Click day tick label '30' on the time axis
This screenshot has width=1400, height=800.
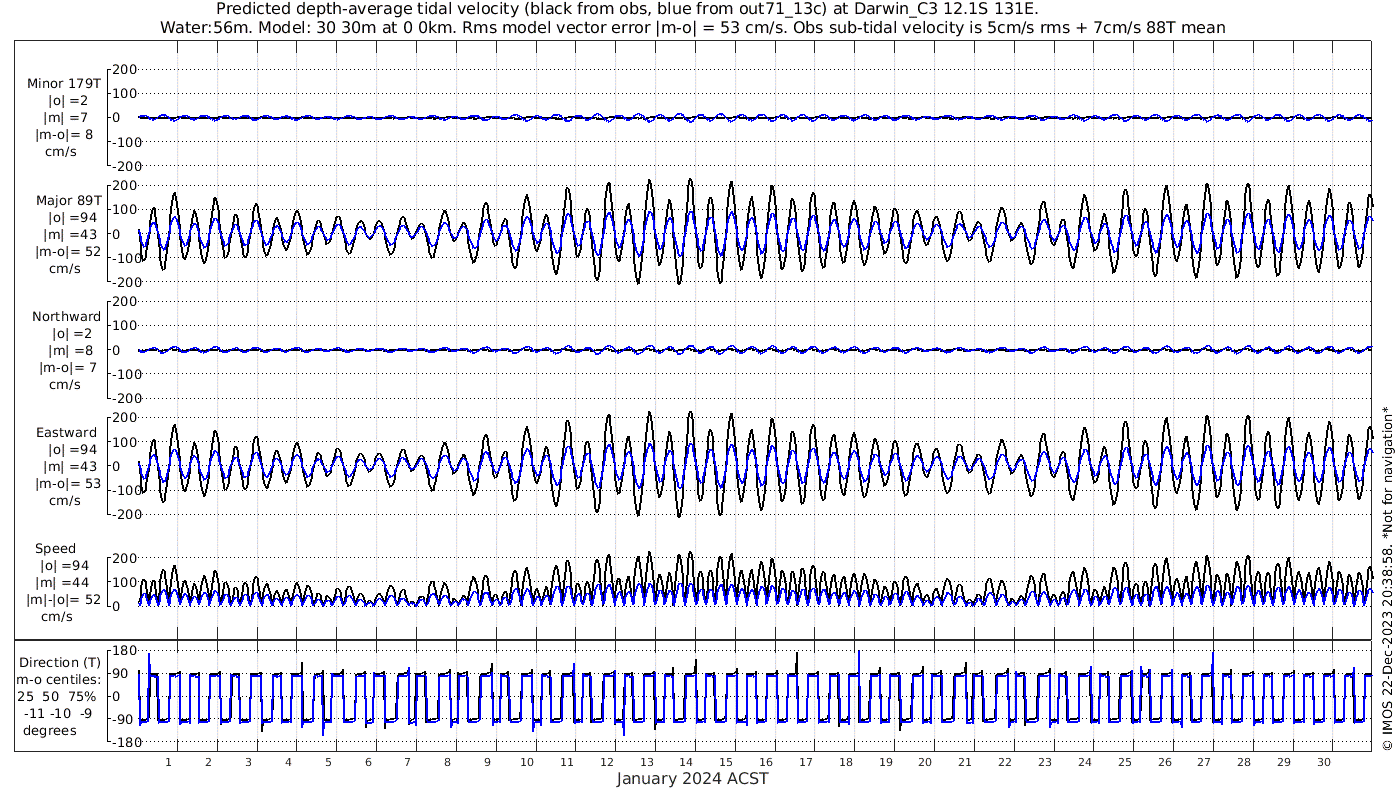pyautogui.click(x=1323, y=762)
